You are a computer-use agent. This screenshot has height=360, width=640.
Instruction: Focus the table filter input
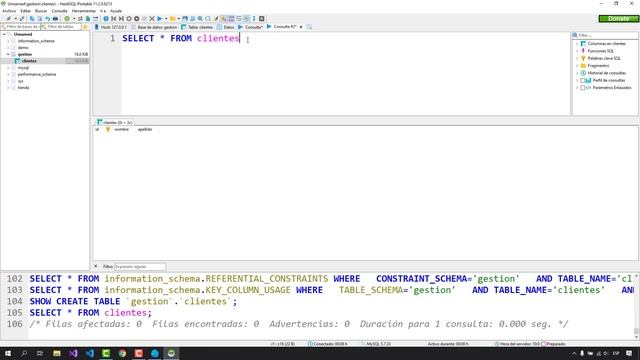point(61,27)
